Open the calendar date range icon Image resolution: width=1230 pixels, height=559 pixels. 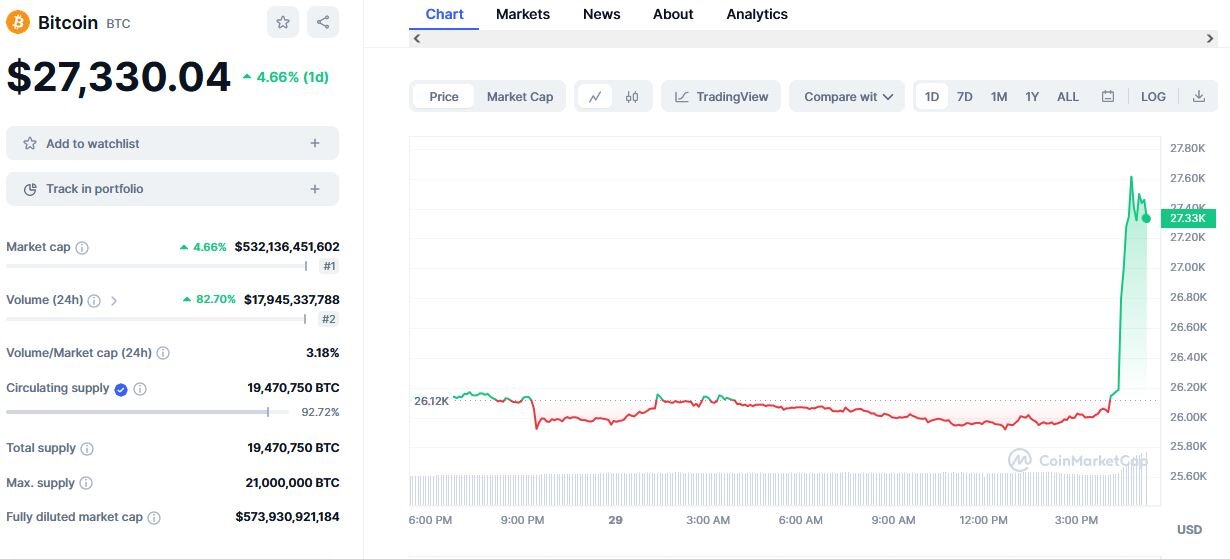tap(1108, 97)
